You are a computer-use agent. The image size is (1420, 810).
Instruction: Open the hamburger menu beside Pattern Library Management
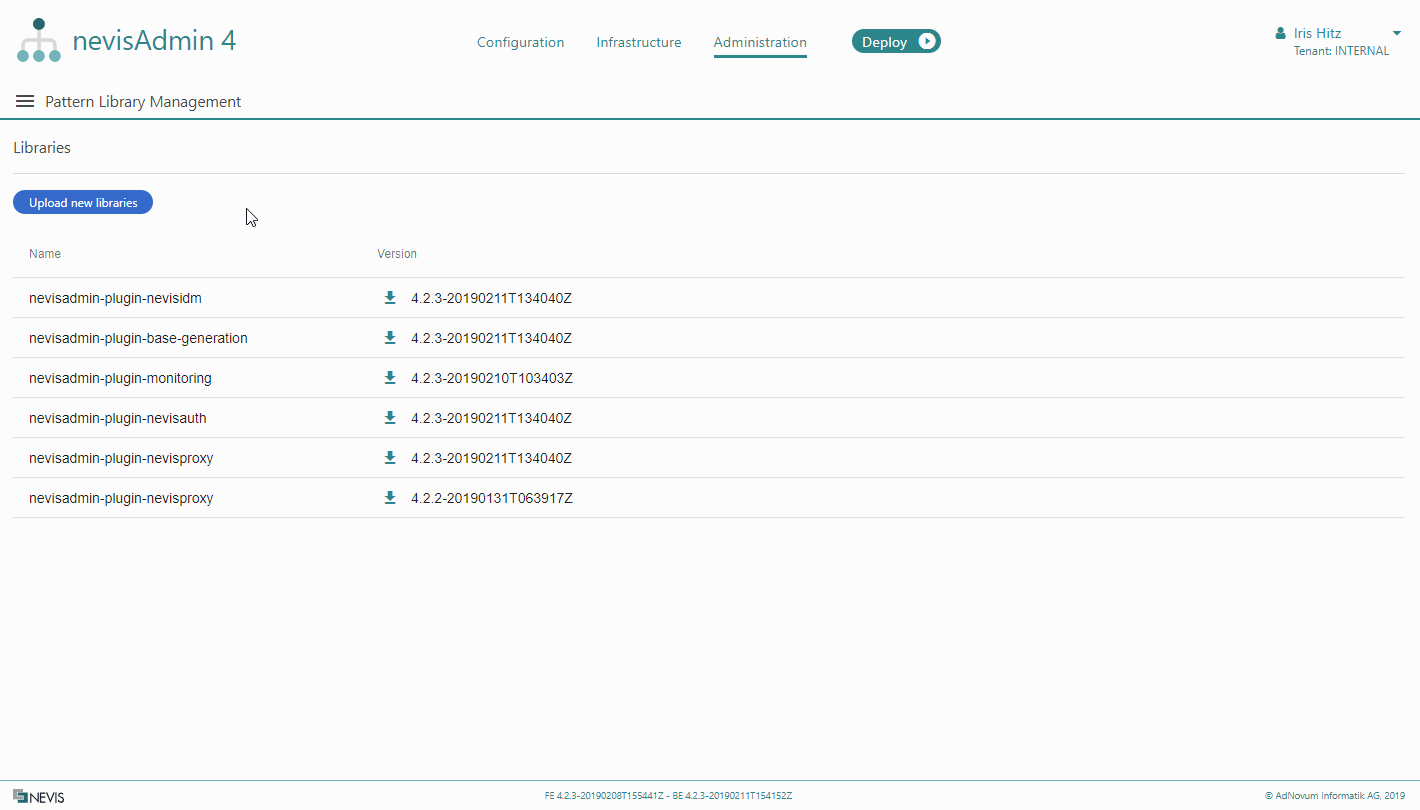(25, 102)
